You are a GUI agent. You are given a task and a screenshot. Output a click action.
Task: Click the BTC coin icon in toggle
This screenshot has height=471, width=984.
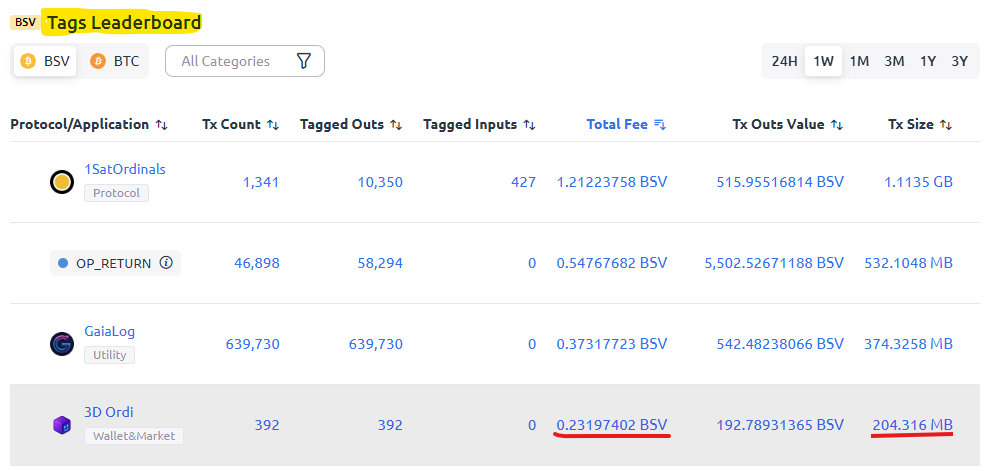[97, 61]
